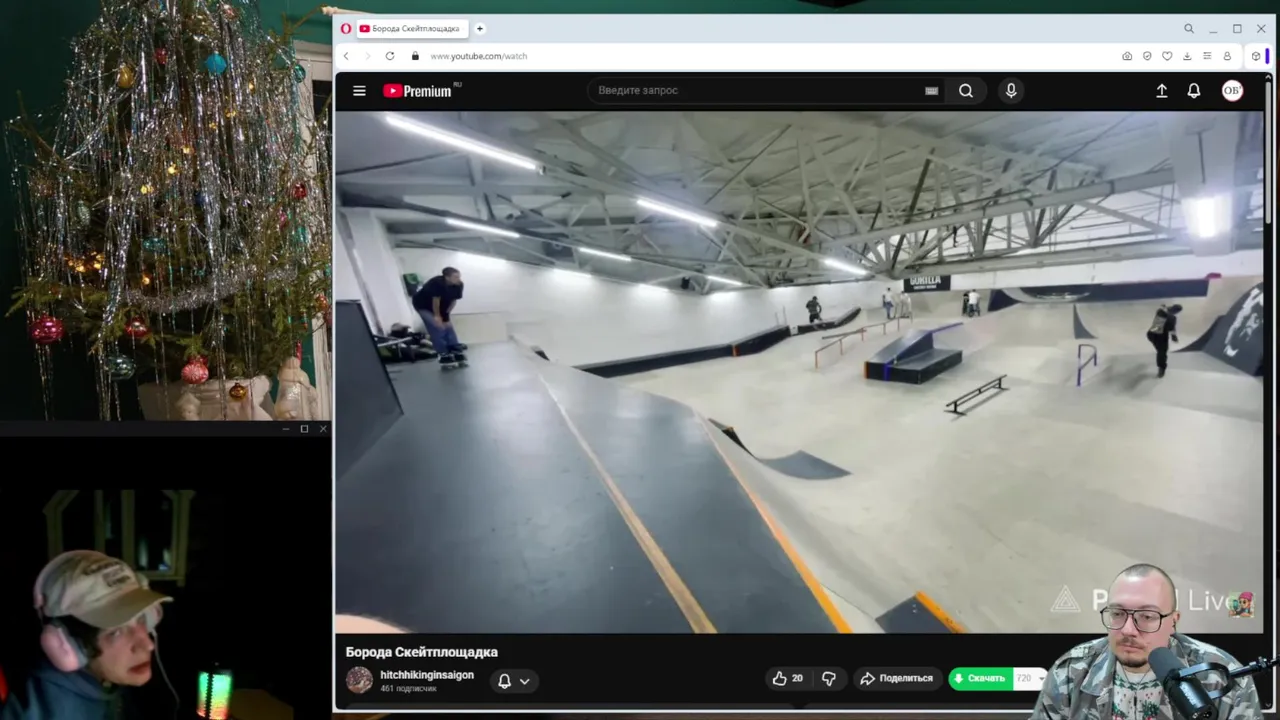Download video with green Скачать button

point(980,678)
